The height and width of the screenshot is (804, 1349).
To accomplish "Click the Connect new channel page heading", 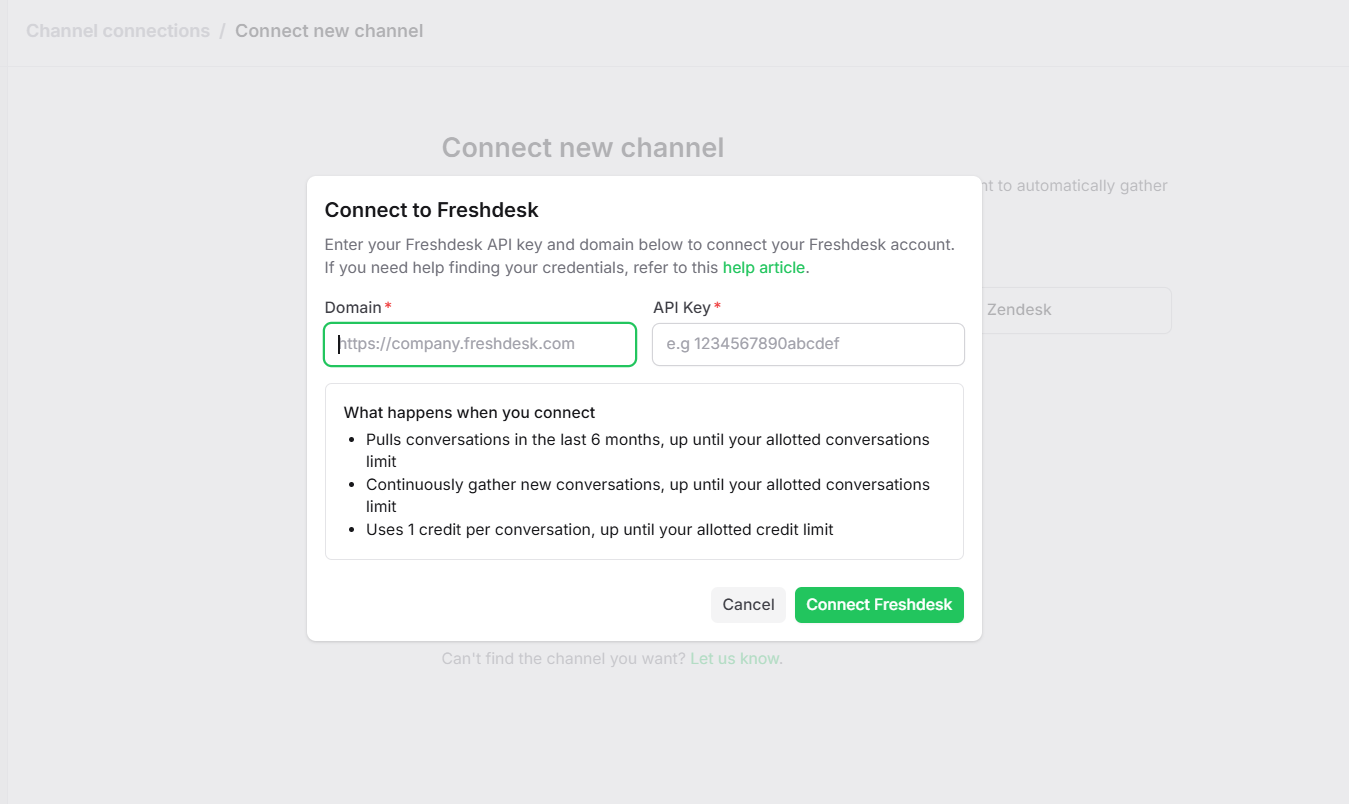I will point(582,148).
